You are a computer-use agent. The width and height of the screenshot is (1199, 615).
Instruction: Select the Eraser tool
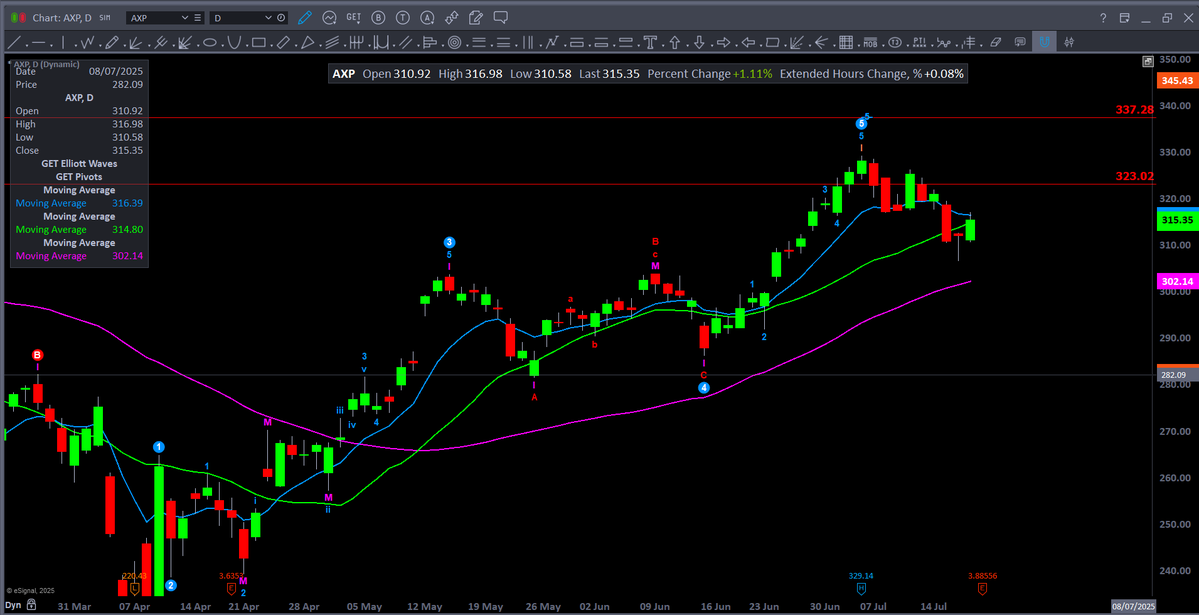point(995,43)
